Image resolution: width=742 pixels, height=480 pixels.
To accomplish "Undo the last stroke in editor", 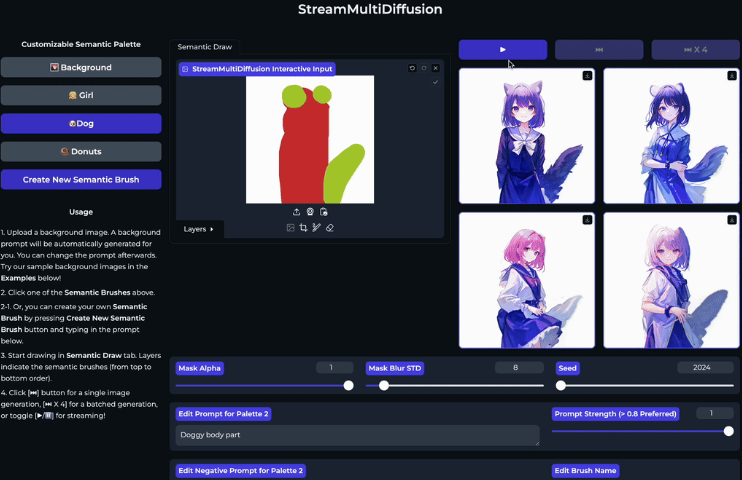I will click(x=412, y=68).
